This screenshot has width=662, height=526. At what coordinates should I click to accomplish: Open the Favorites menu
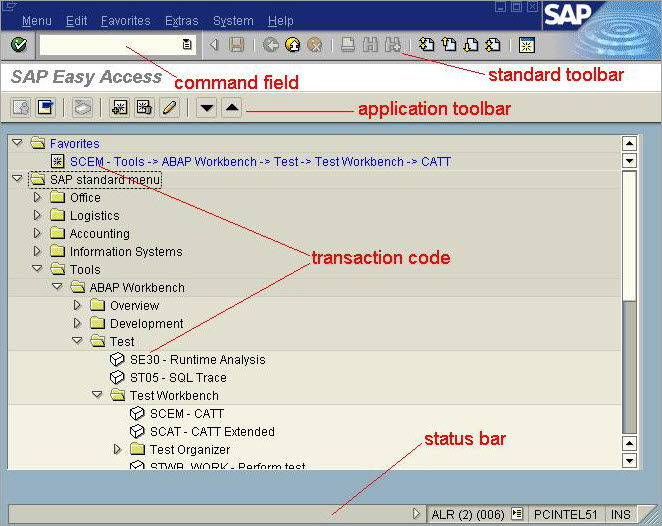tap(125, 21)
